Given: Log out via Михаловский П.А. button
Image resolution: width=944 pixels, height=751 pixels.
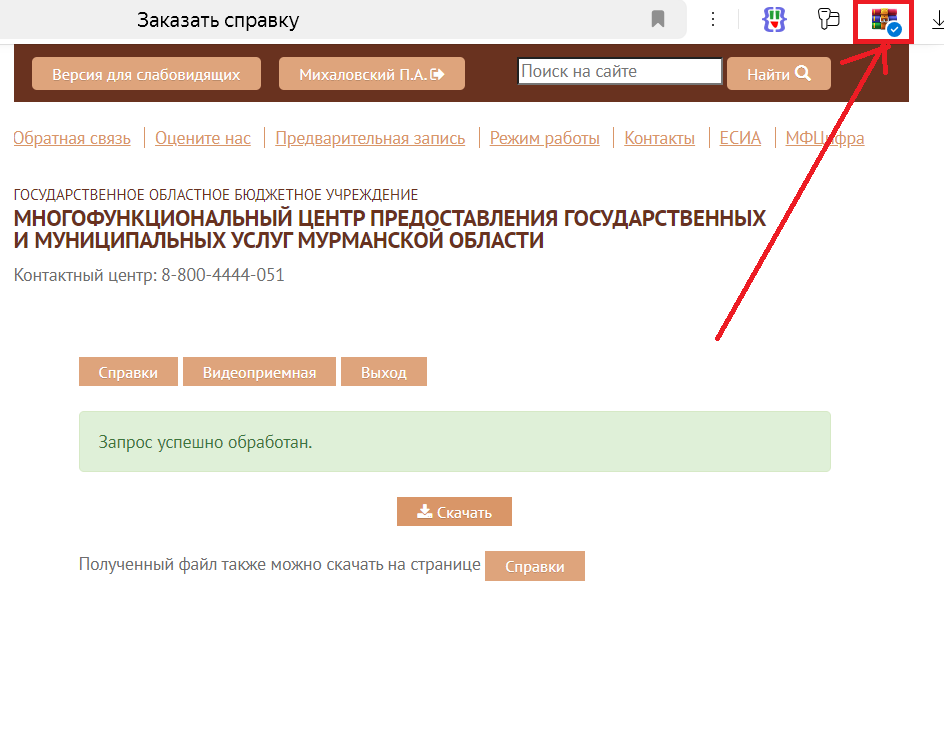Looking at the screenshot, I should [x=371, y=74].
